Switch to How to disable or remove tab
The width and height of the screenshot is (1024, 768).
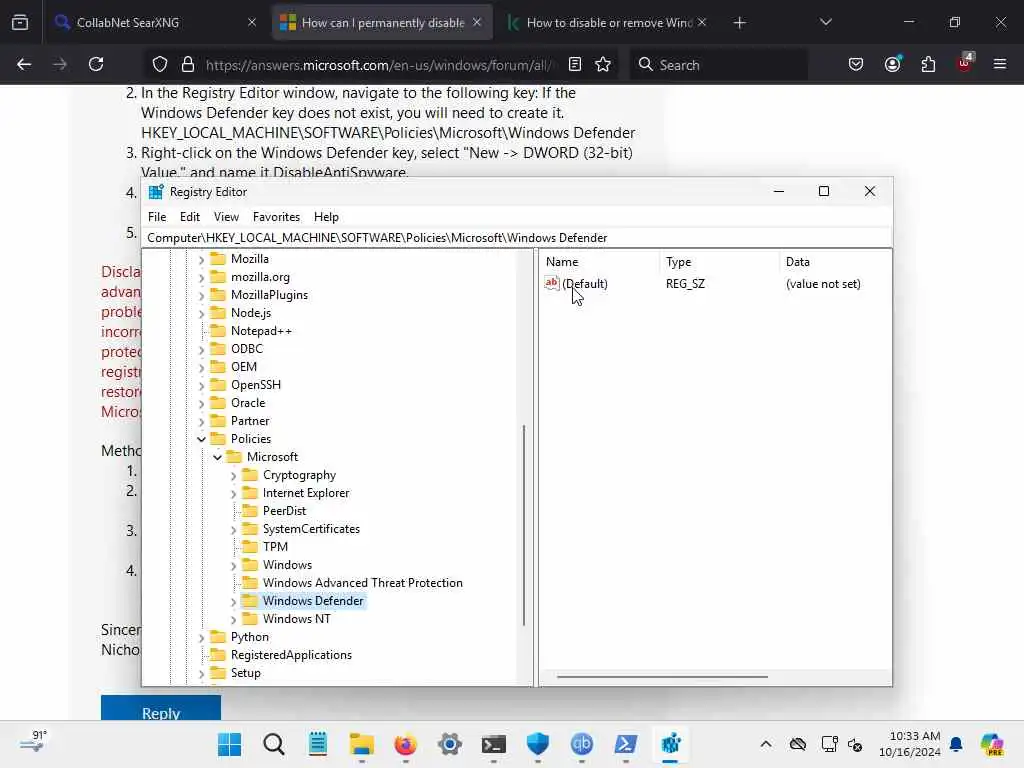pos(608,23)
